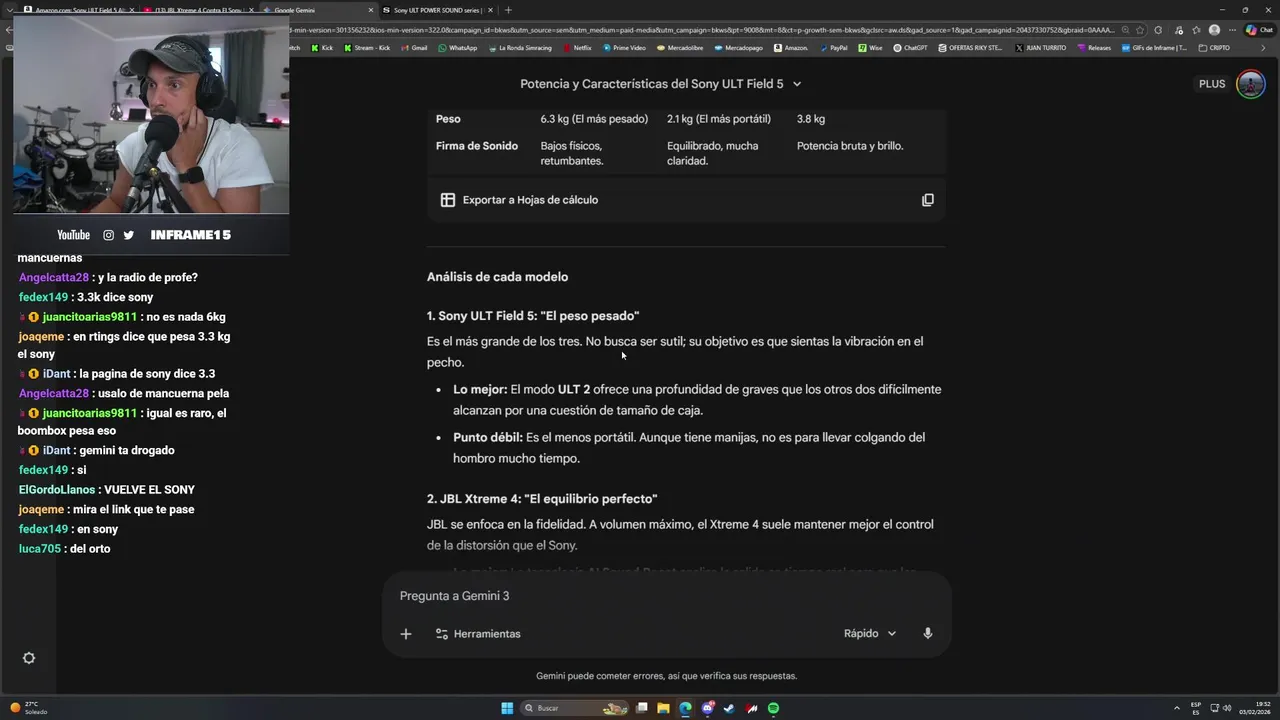1280x720 pixels.
Task: Focus the Pregunta a Gemini 3 input field
Action: 665,596
